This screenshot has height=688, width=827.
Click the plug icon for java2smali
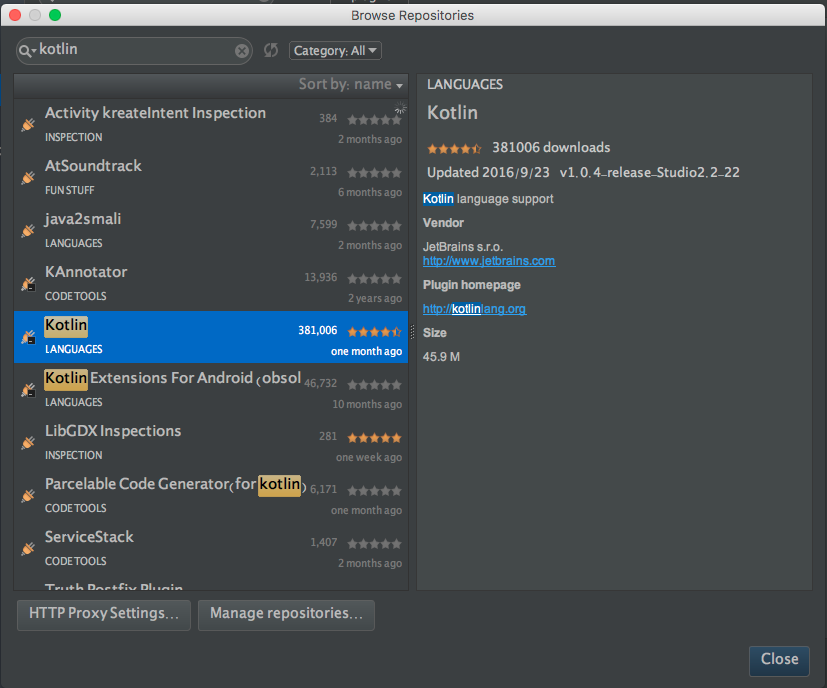tap(28, 231)
